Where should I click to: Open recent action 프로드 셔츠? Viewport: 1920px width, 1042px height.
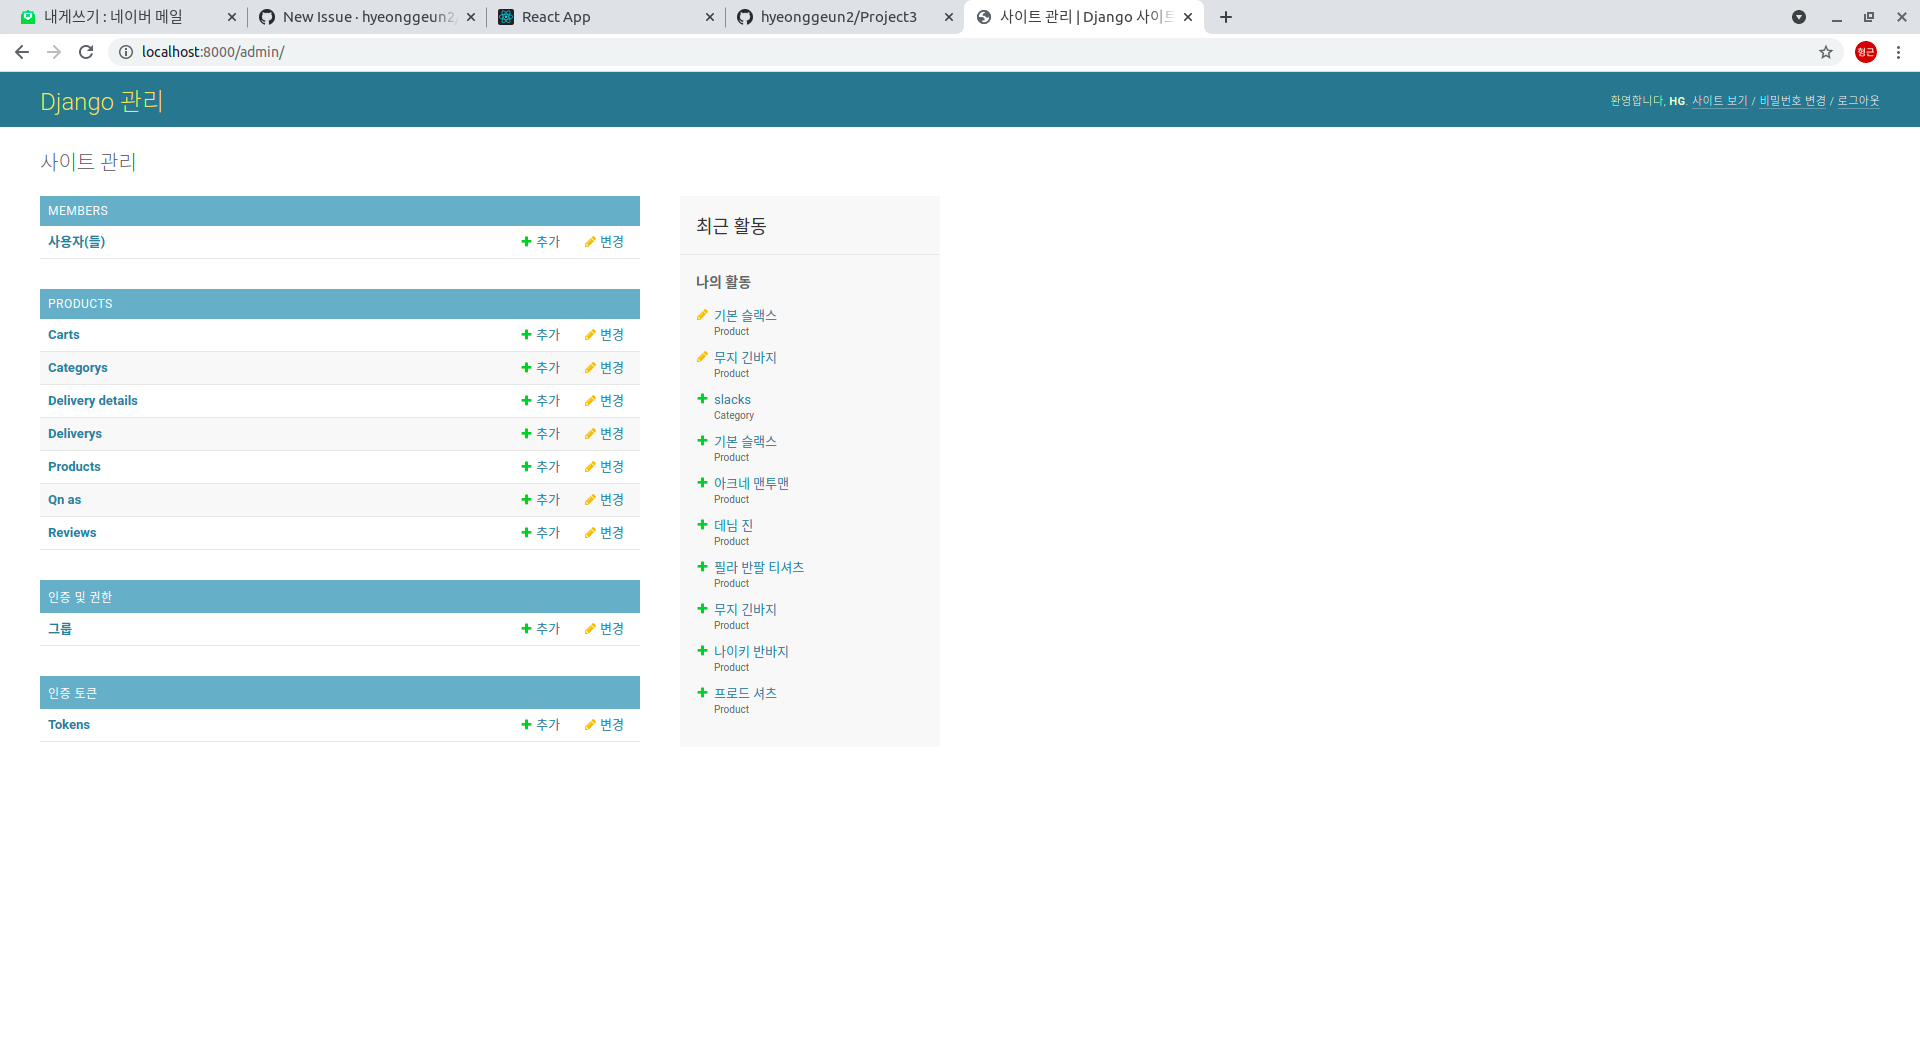[745, 694]
